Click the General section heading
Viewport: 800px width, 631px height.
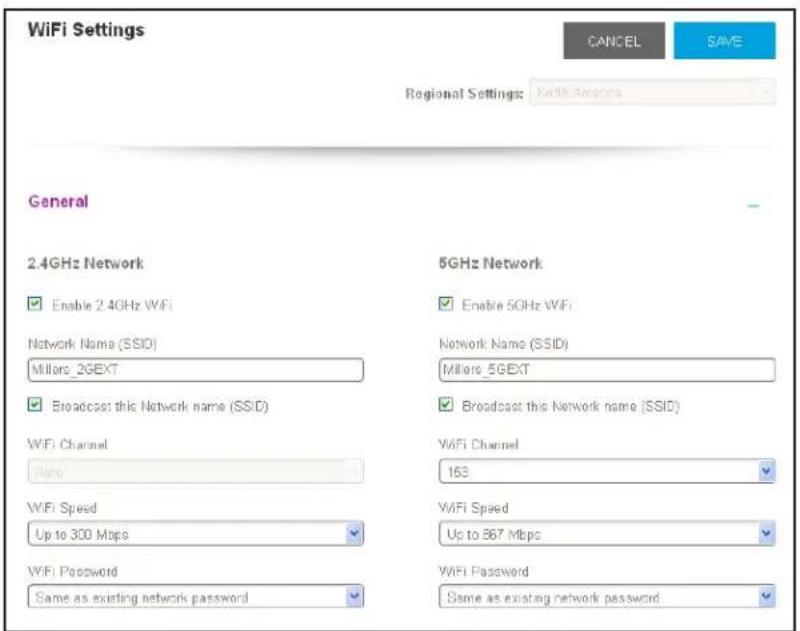click(x=58, y=201)
